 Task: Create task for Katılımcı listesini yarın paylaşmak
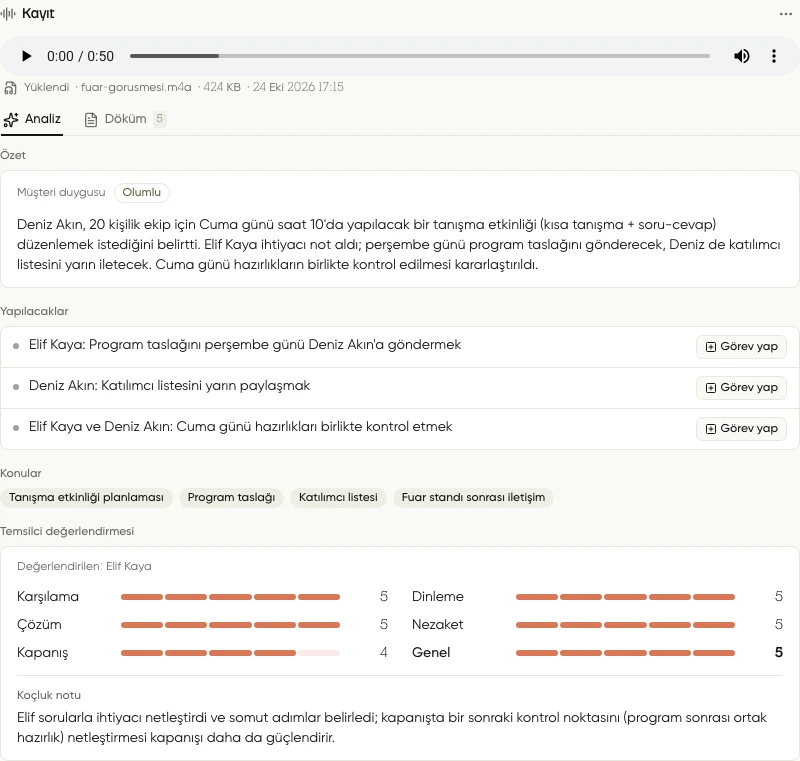coord(741,388)
